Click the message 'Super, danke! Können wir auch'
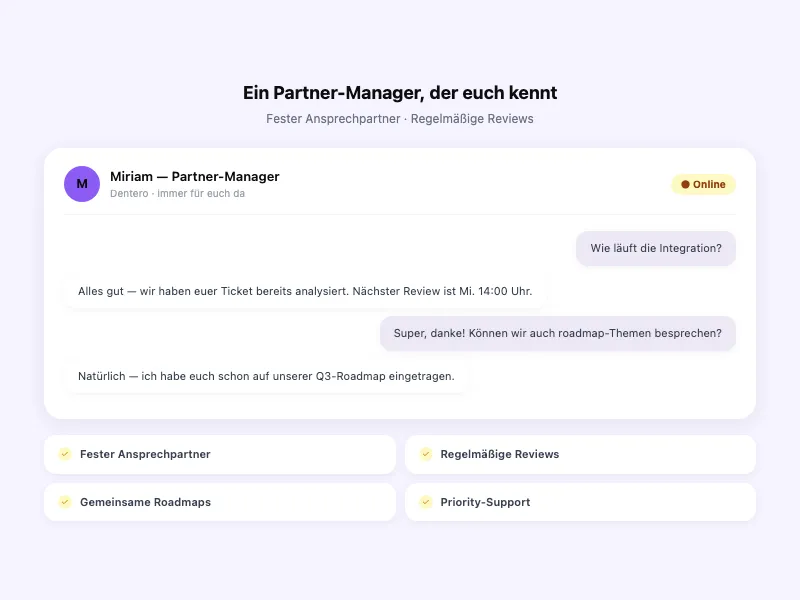 pyautogui.click(x=558, y=334)
